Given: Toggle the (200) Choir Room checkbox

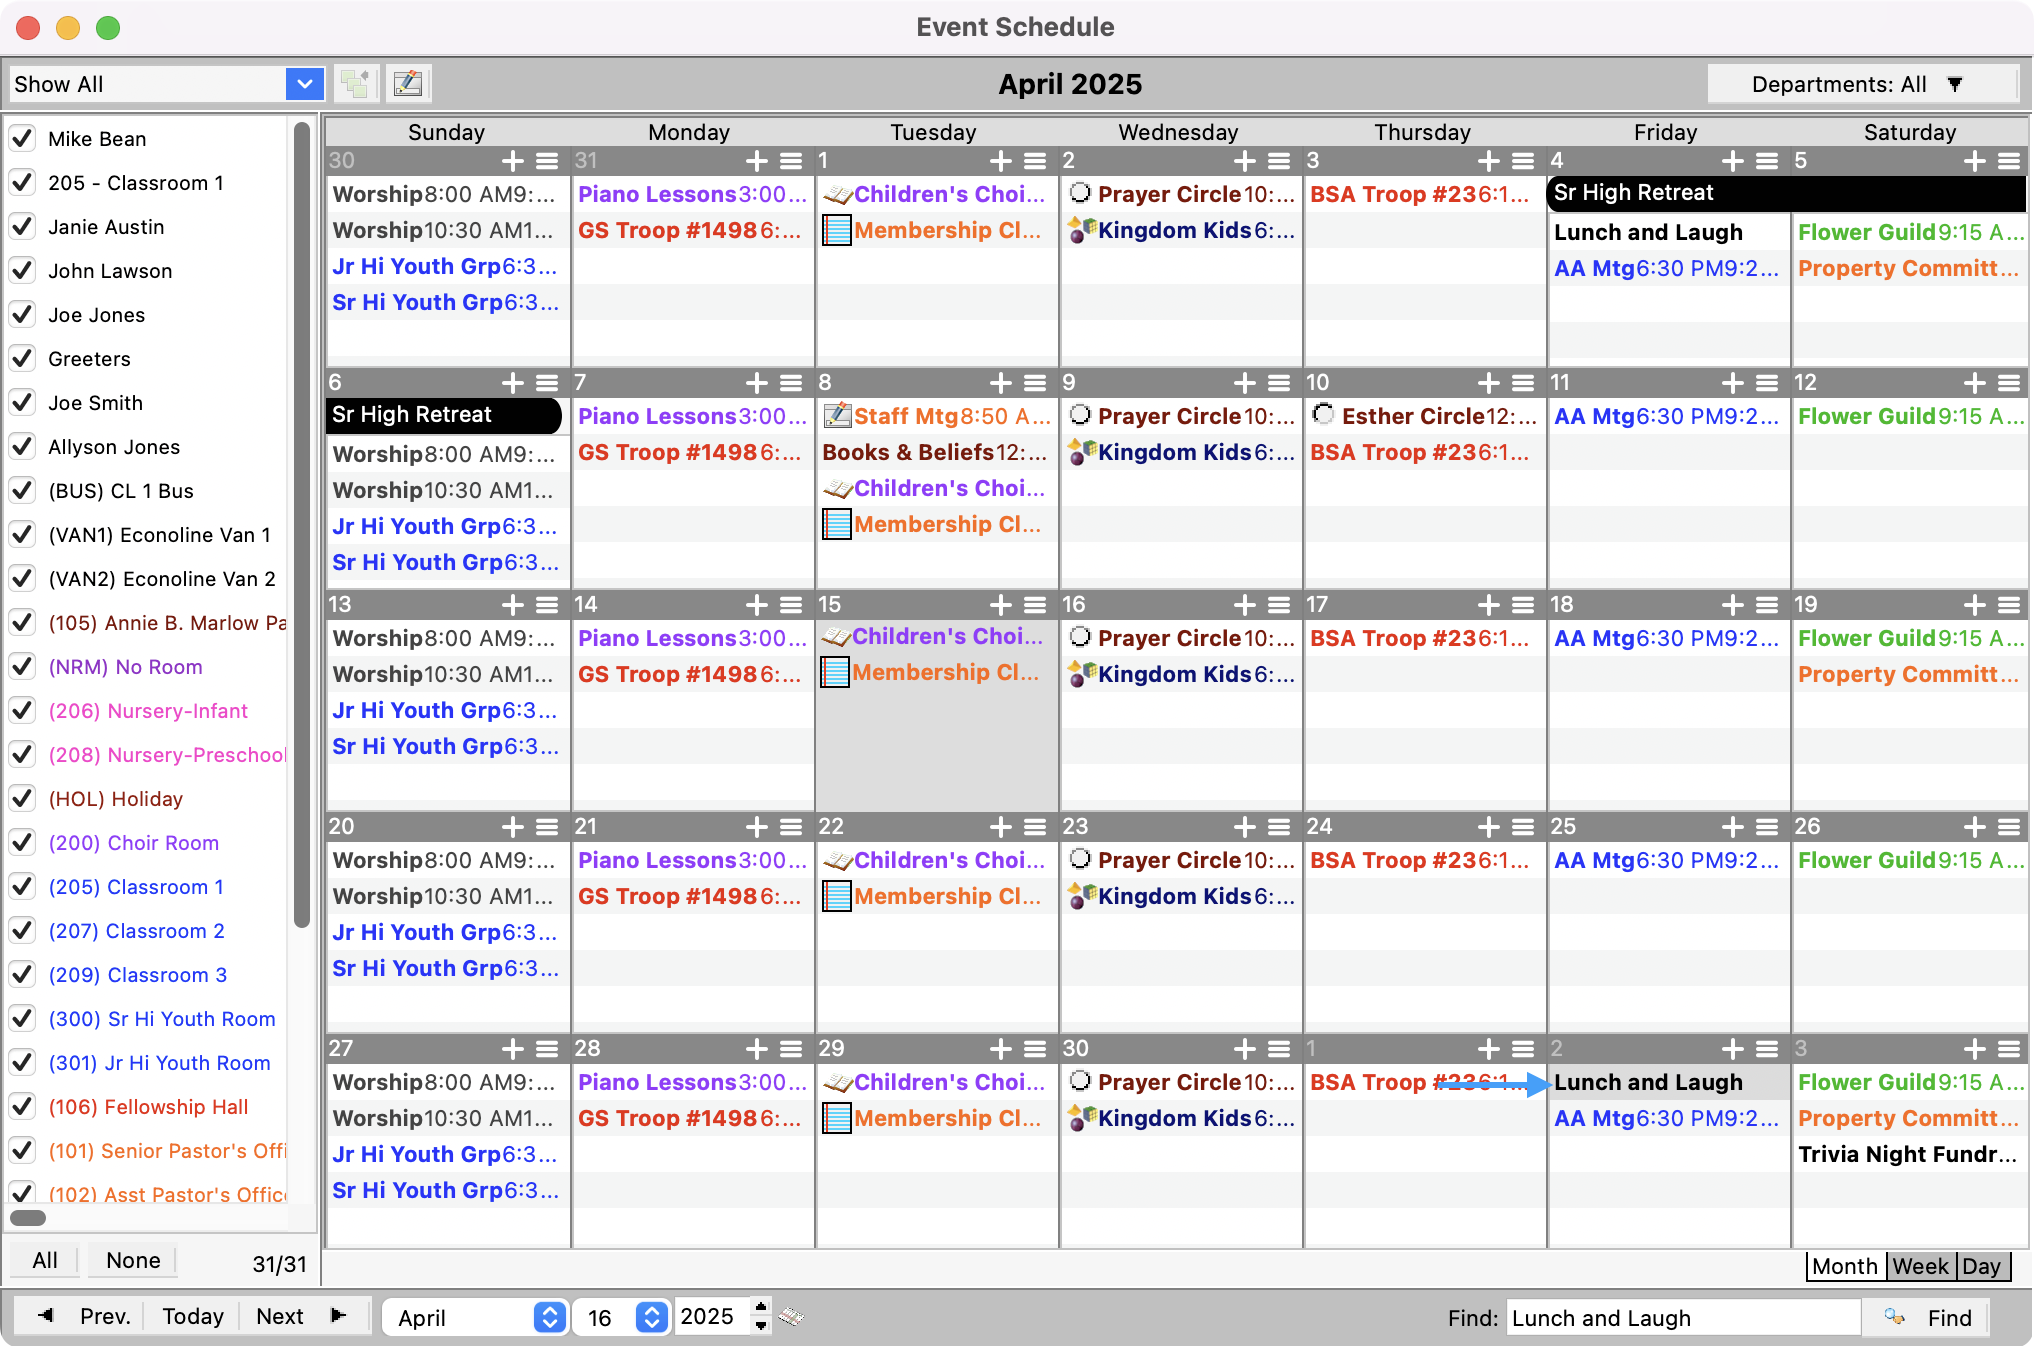Looking at the screenshot, I should tap(22, 842).
